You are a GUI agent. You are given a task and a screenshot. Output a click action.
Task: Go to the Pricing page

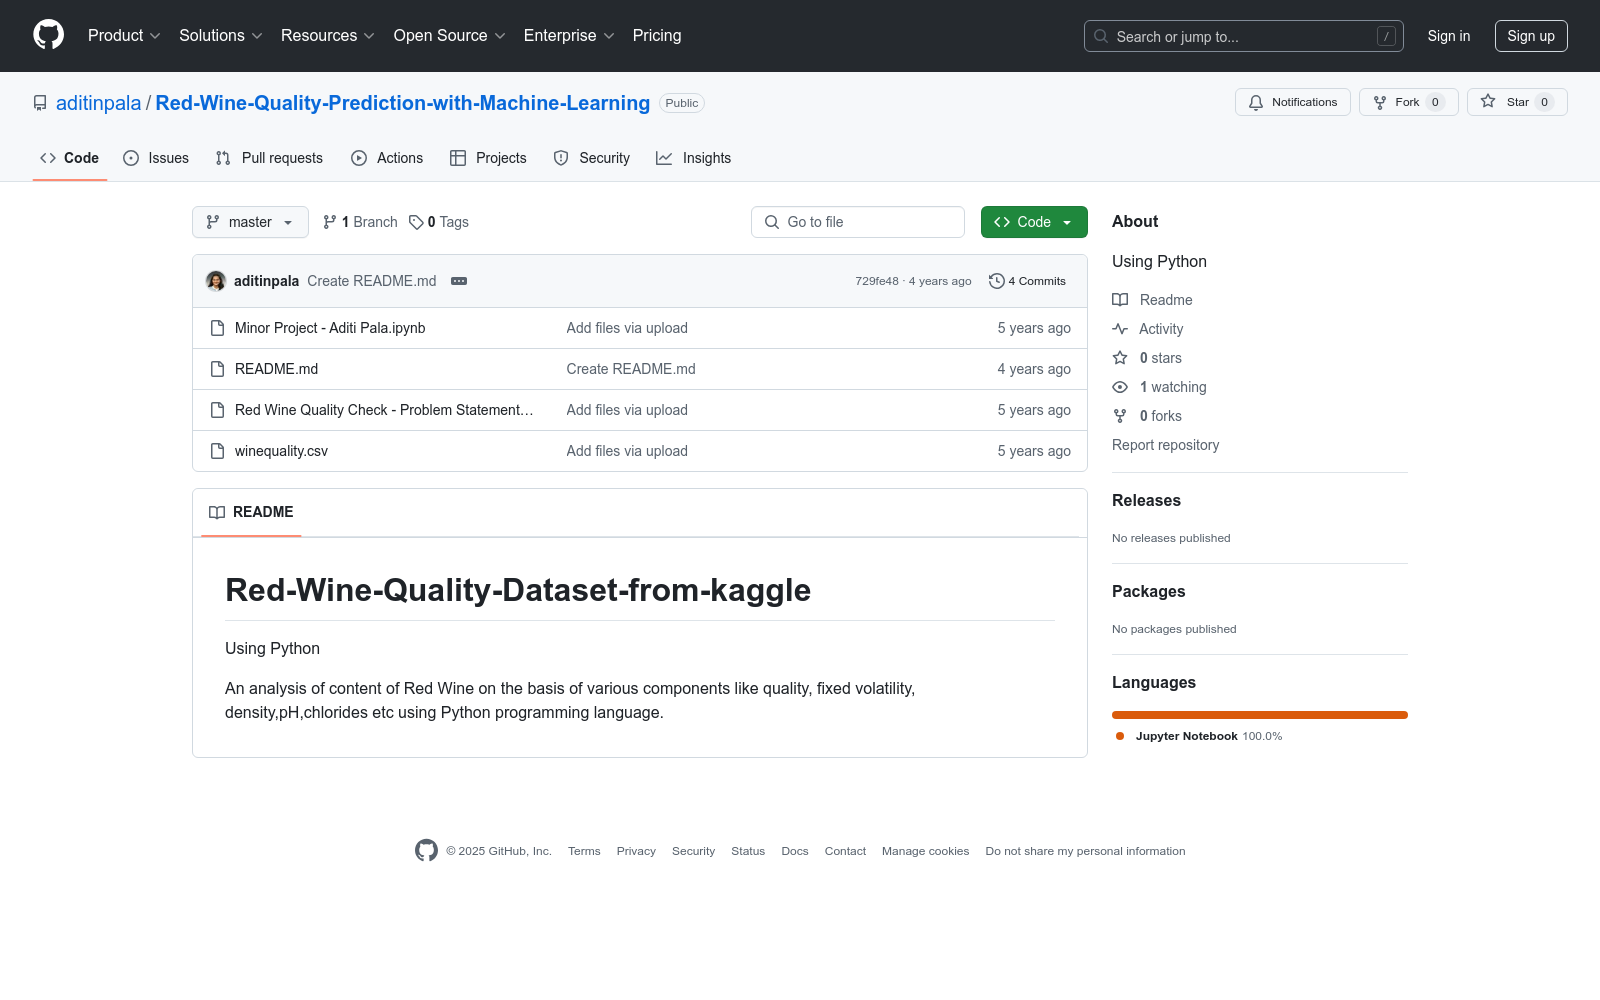pyautogui.click(x=657, y=36)
